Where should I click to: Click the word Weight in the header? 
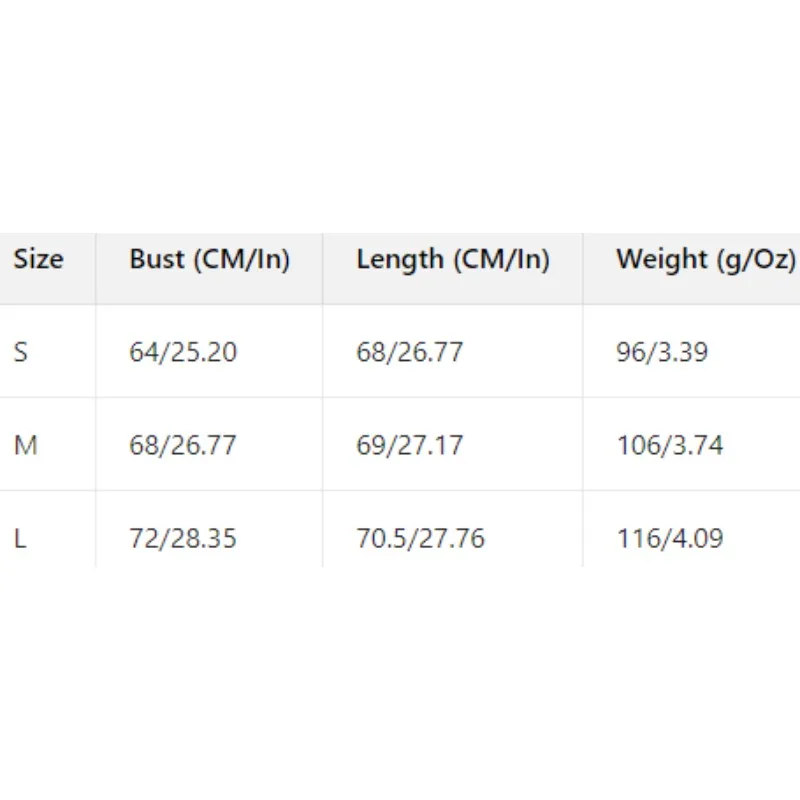tap(660, 260)
